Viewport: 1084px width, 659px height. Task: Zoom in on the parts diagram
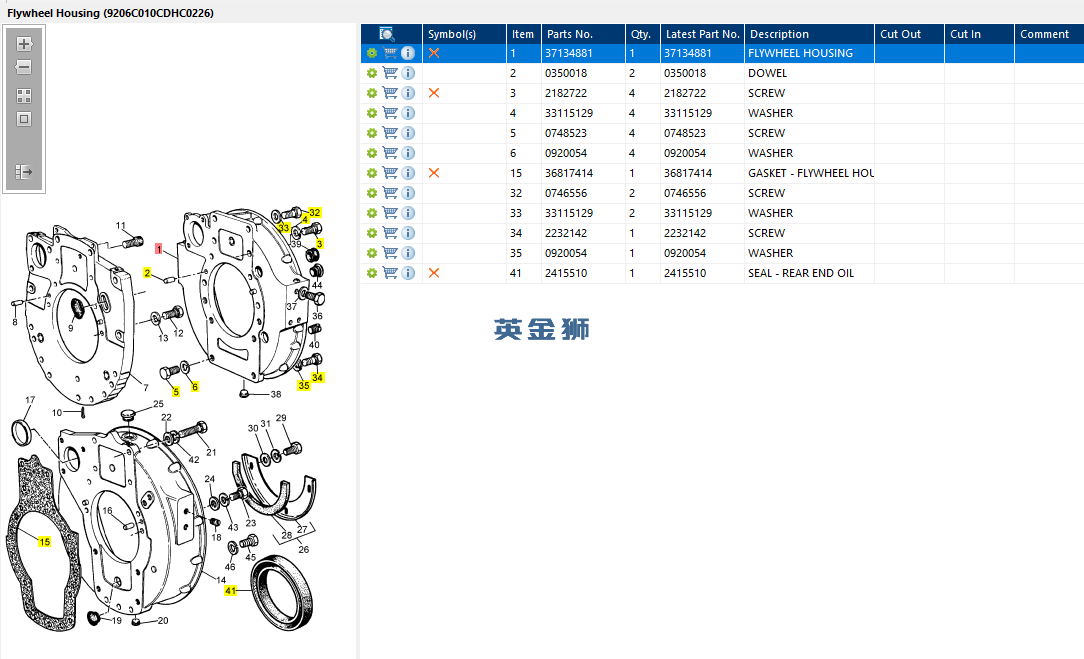[x=24, y=44]
